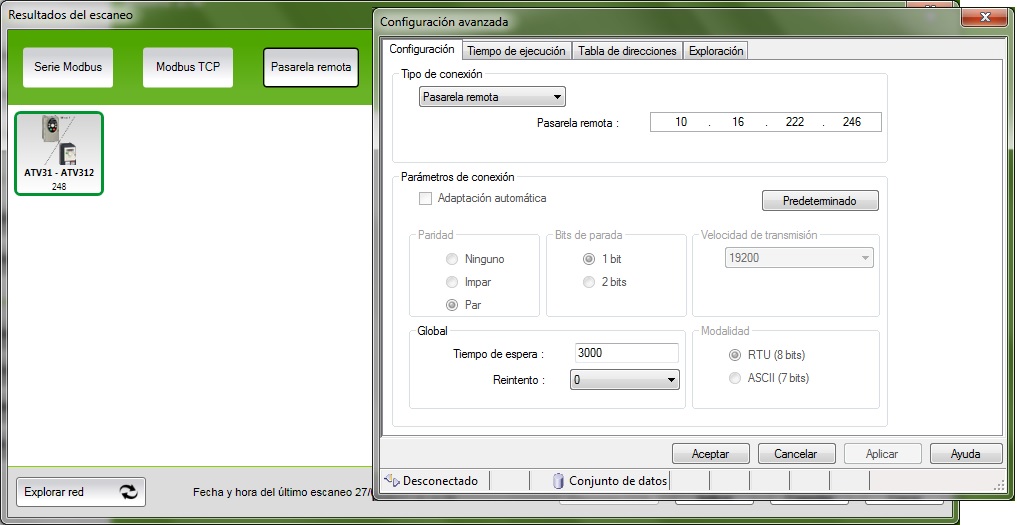Choose the 1 bit stop bits option
This screenshot has height=525, width=1017.
pyautogui.click(x=589, y=259)
